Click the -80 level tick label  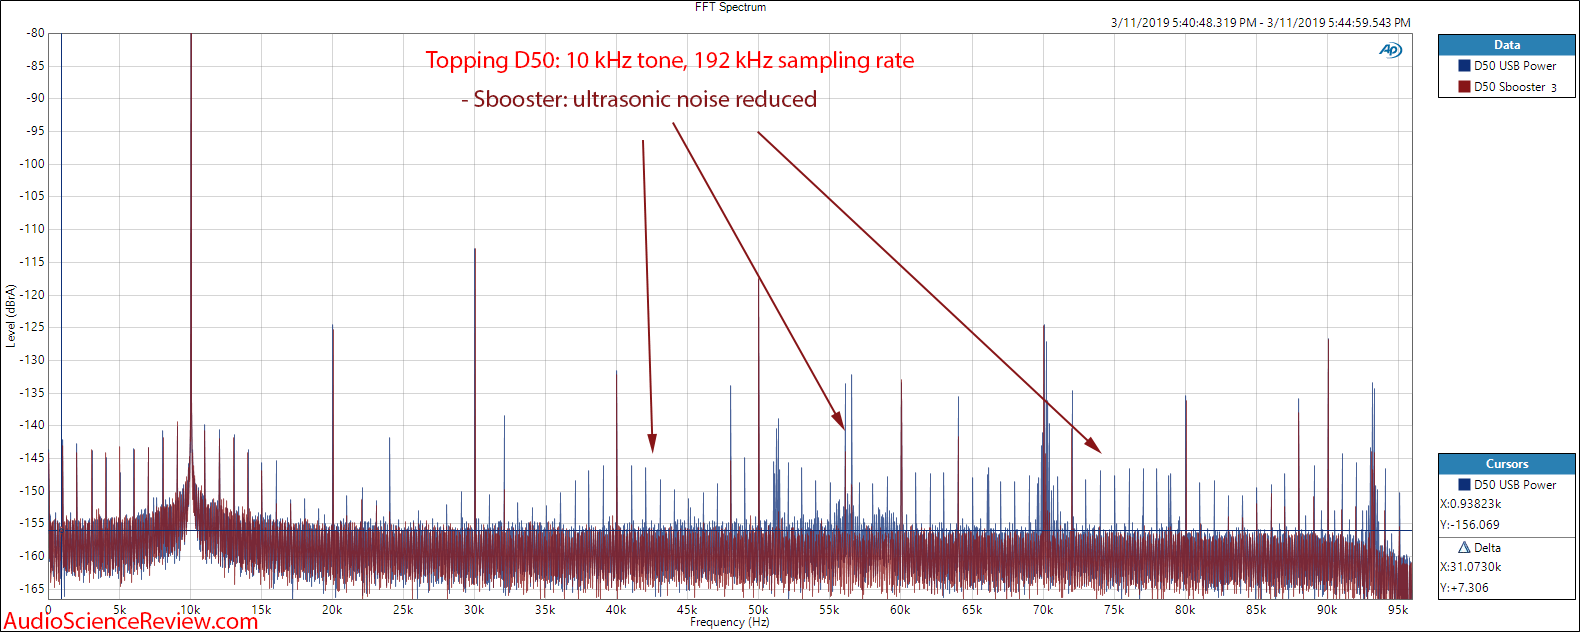click(35, 33)
